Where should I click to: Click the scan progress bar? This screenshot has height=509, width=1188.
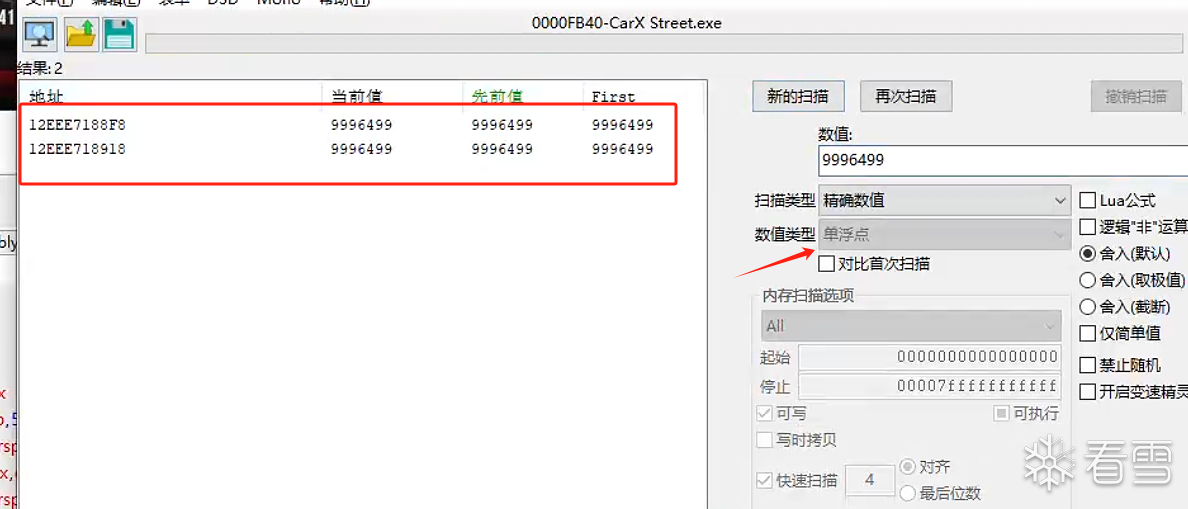point(666,43)
